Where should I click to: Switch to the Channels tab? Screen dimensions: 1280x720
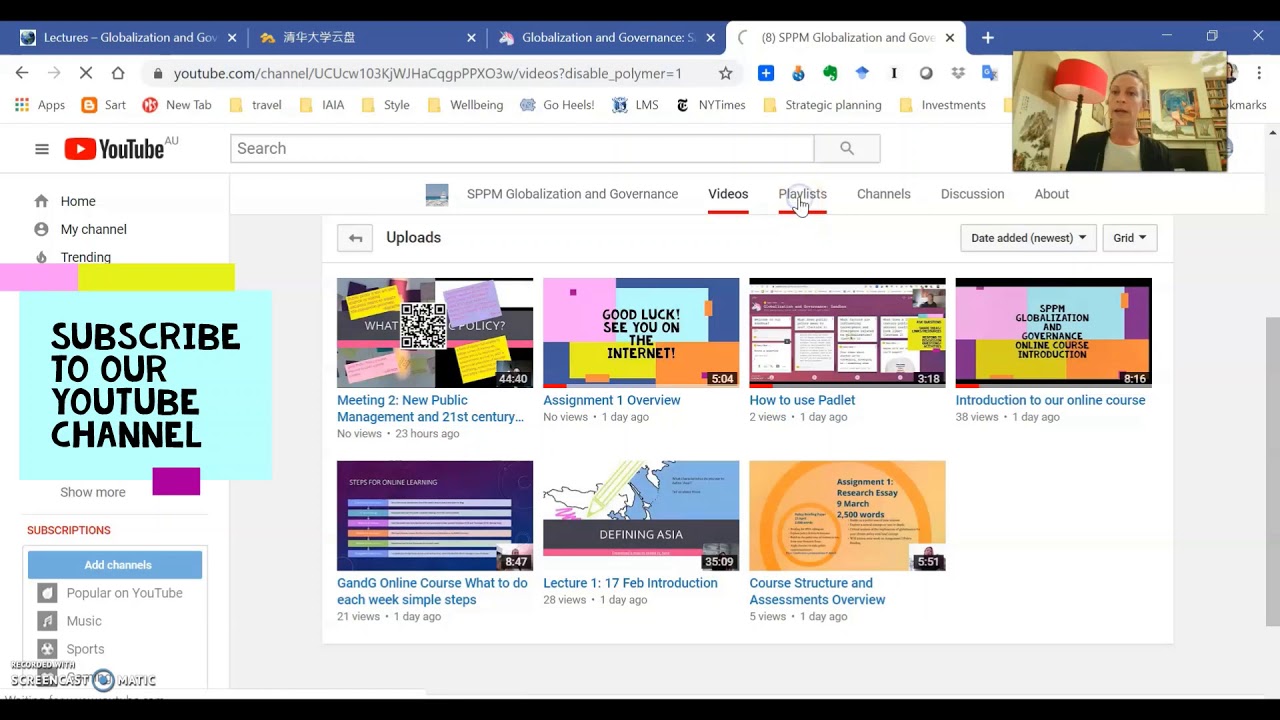pos(884,194)
